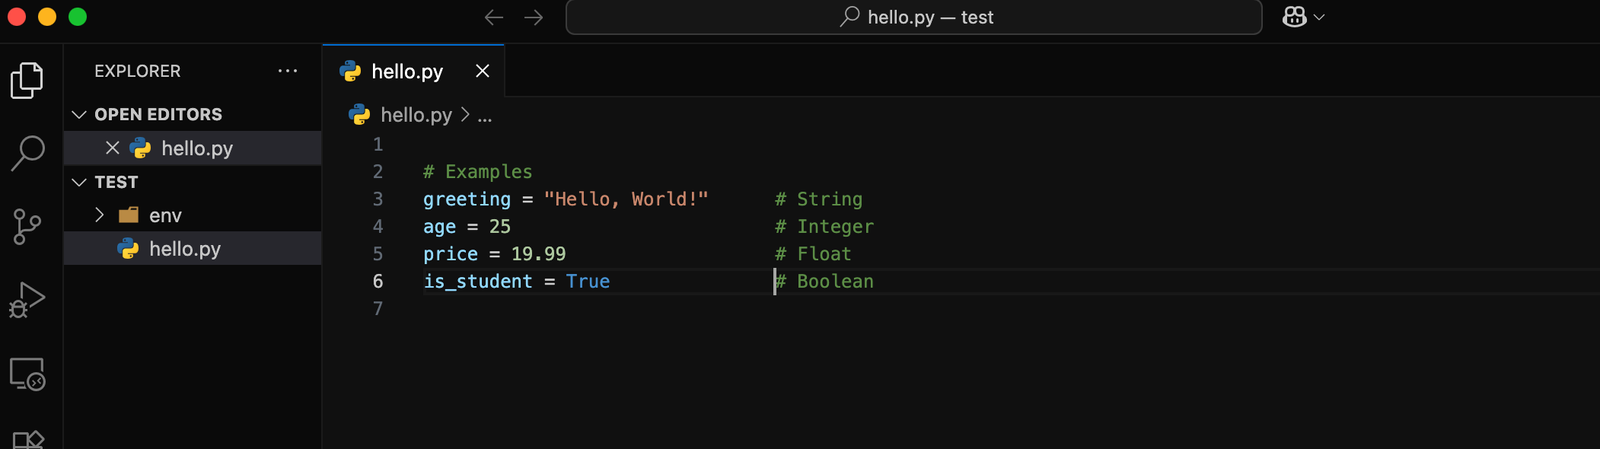Viewport: 1600px width, 449px height.
Task: Open the Run and Debug view
Action: pyautogui.click(x=27, y=300)
